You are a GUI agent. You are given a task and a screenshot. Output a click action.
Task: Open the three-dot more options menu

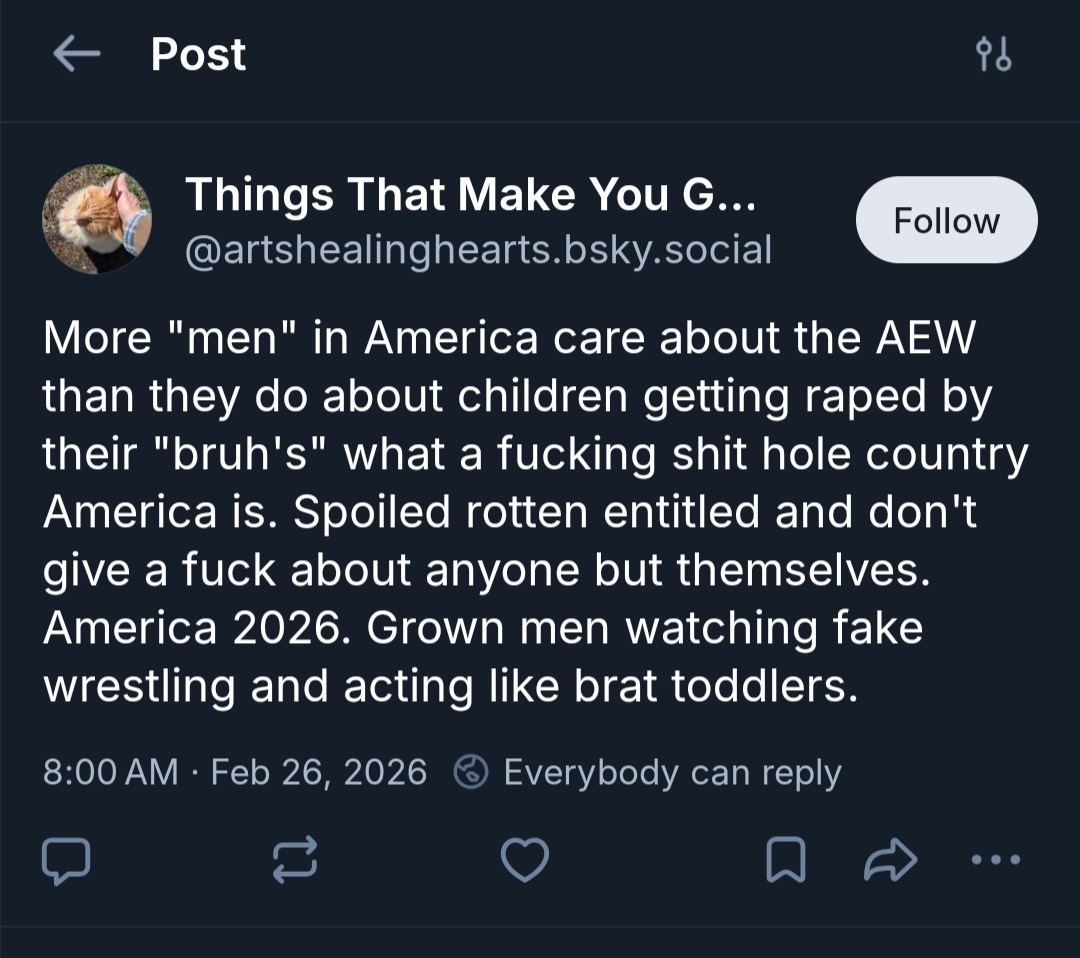pyautogui.click(x=996, y=860)
